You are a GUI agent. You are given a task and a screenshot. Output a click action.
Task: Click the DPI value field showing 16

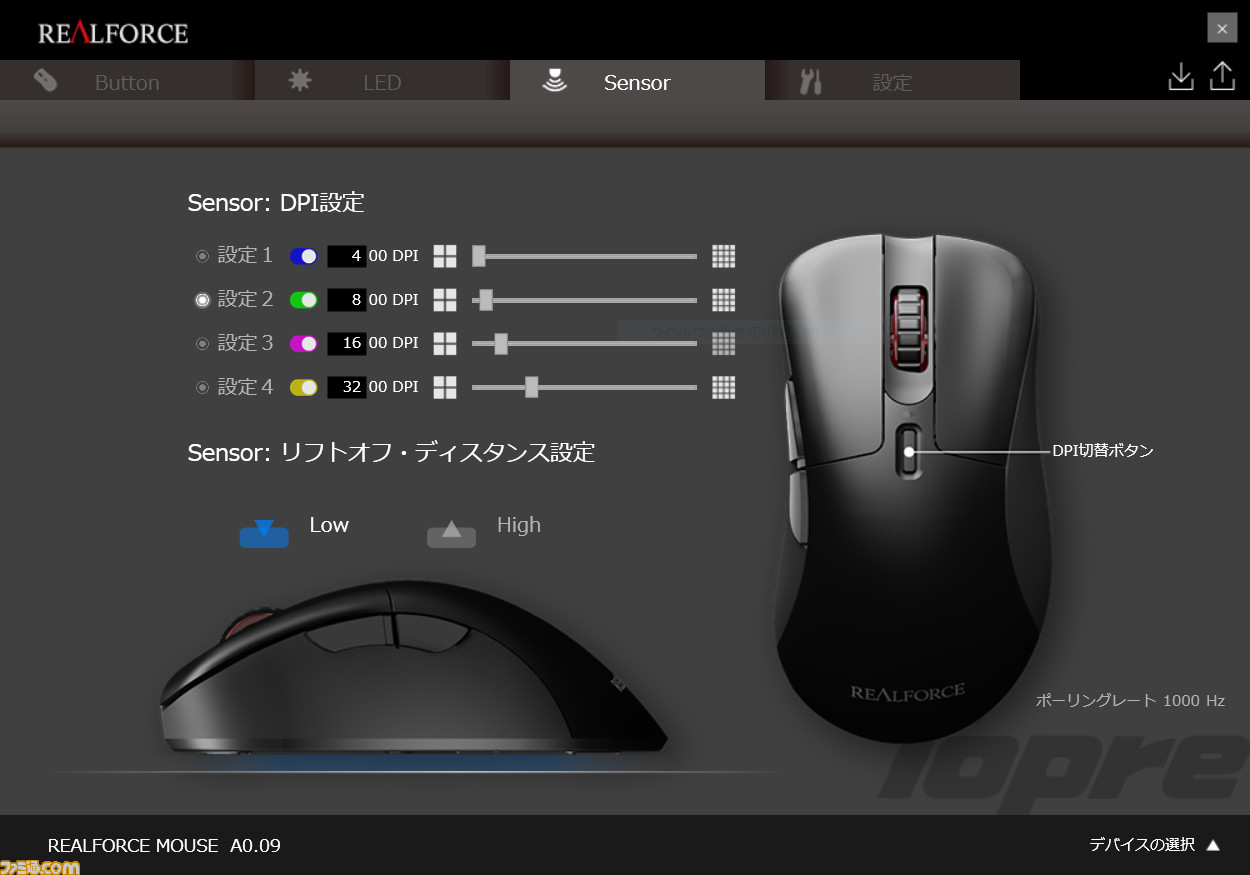(347, 343)
